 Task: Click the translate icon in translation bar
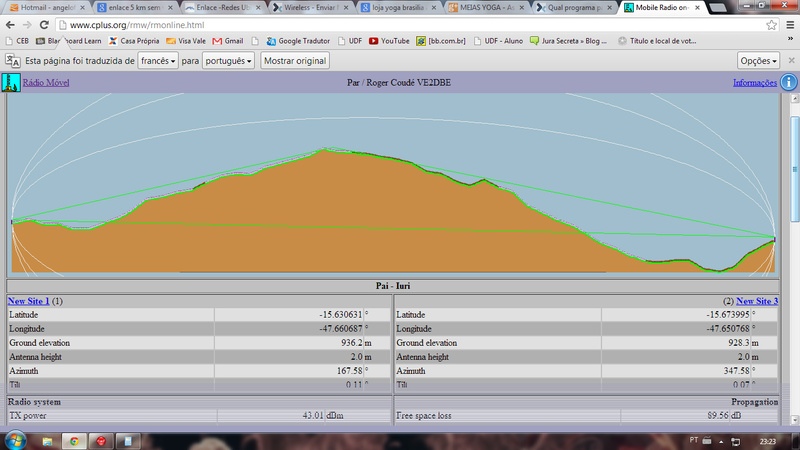click(x=12, y=61)
